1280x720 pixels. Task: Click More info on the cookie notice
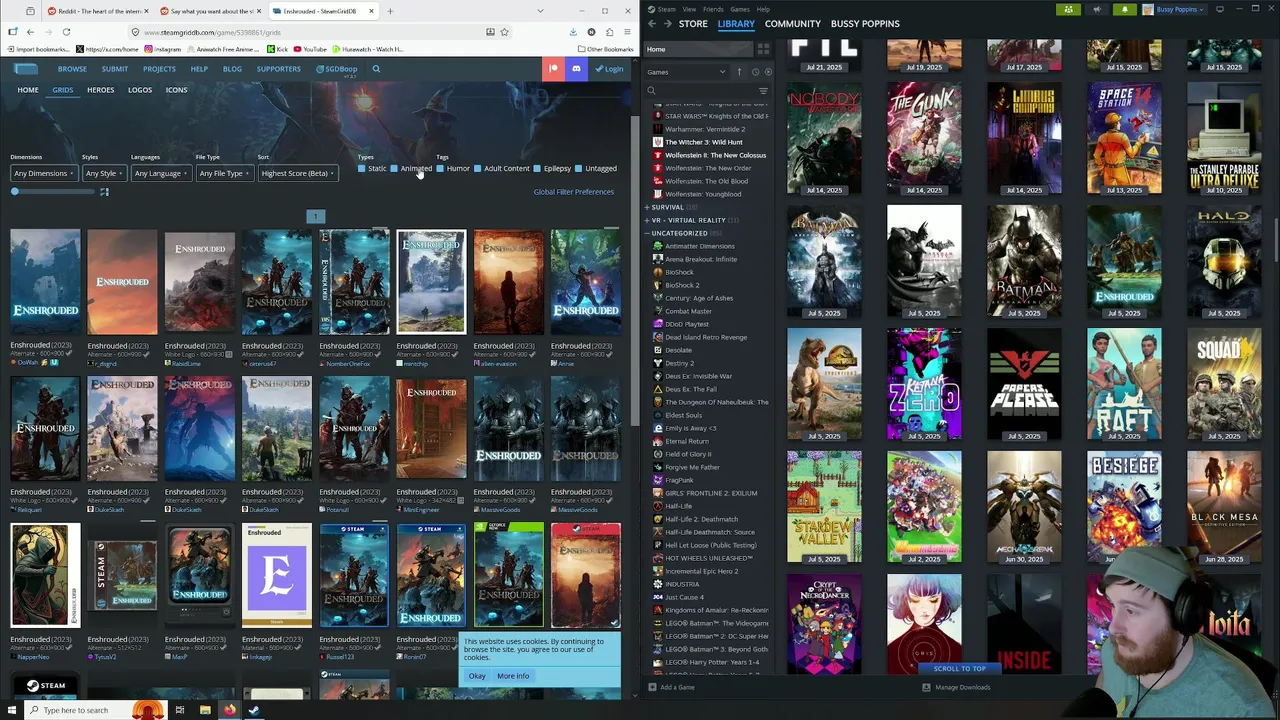click(513, 676)
